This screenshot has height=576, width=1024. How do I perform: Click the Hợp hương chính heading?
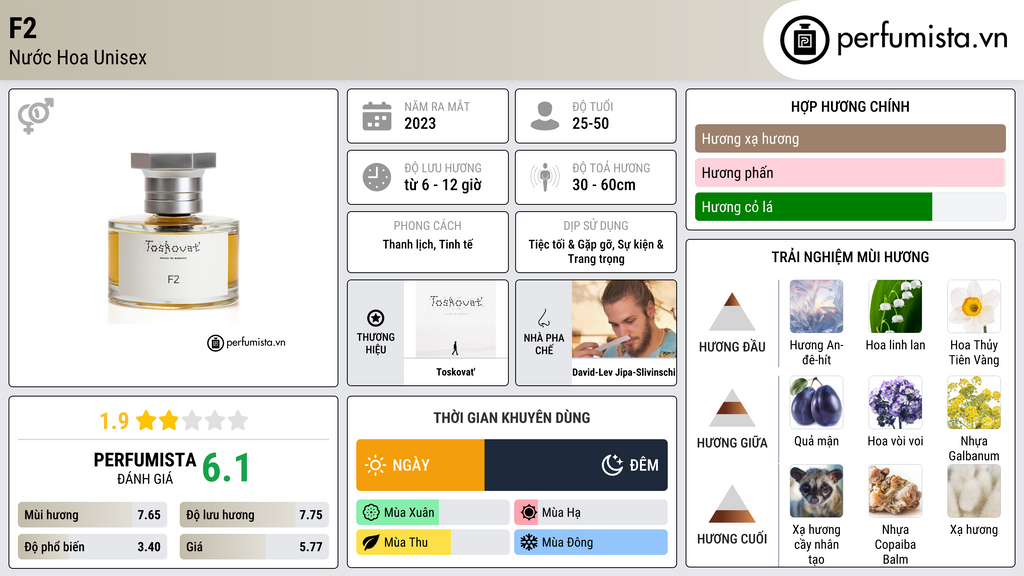point(850,106)
